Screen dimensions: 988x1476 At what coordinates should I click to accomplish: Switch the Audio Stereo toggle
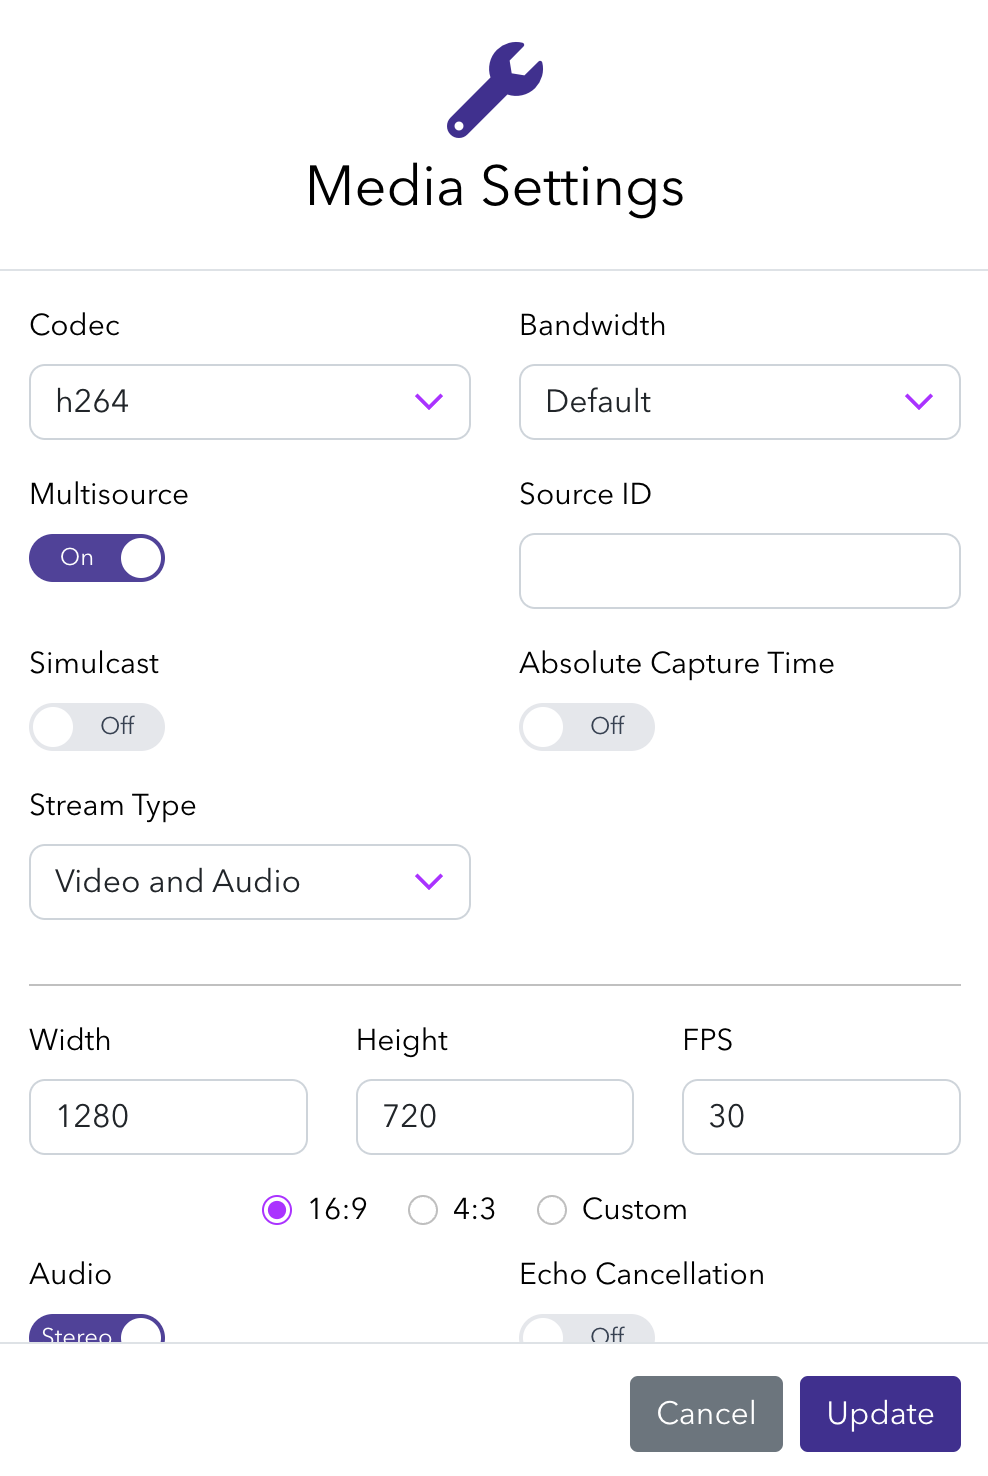click(97, 1330)
